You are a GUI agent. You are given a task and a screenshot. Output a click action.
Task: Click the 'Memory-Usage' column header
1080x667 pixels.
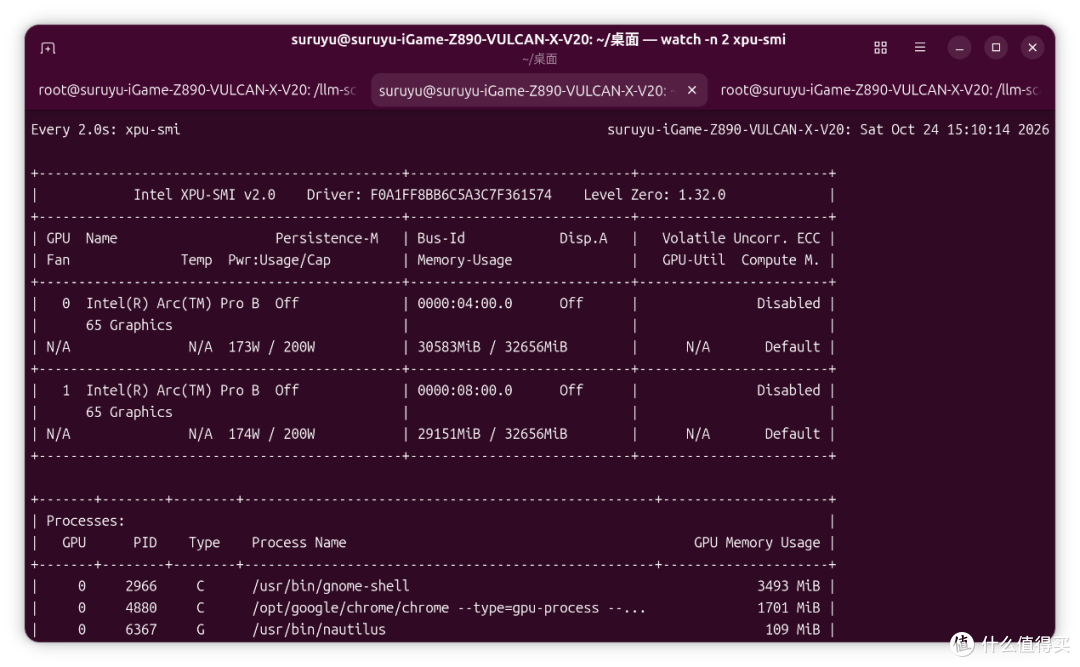click(464, 260)
